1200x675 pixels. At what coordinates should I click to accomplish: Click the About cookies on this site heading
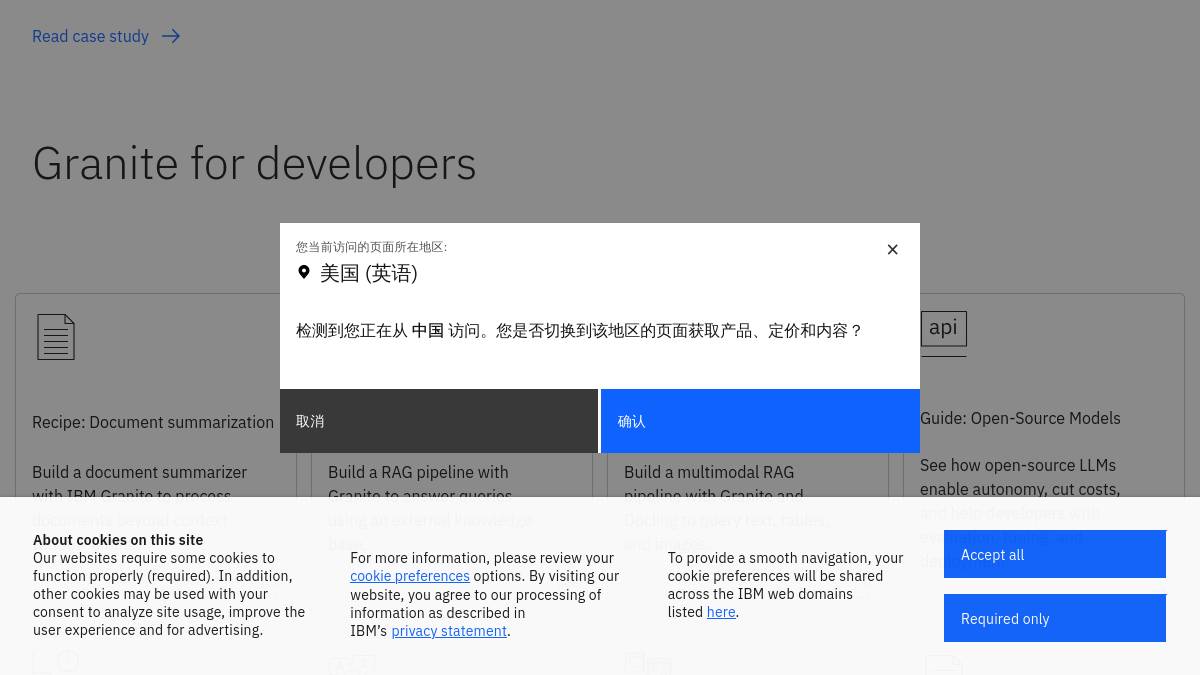point(118,540)
